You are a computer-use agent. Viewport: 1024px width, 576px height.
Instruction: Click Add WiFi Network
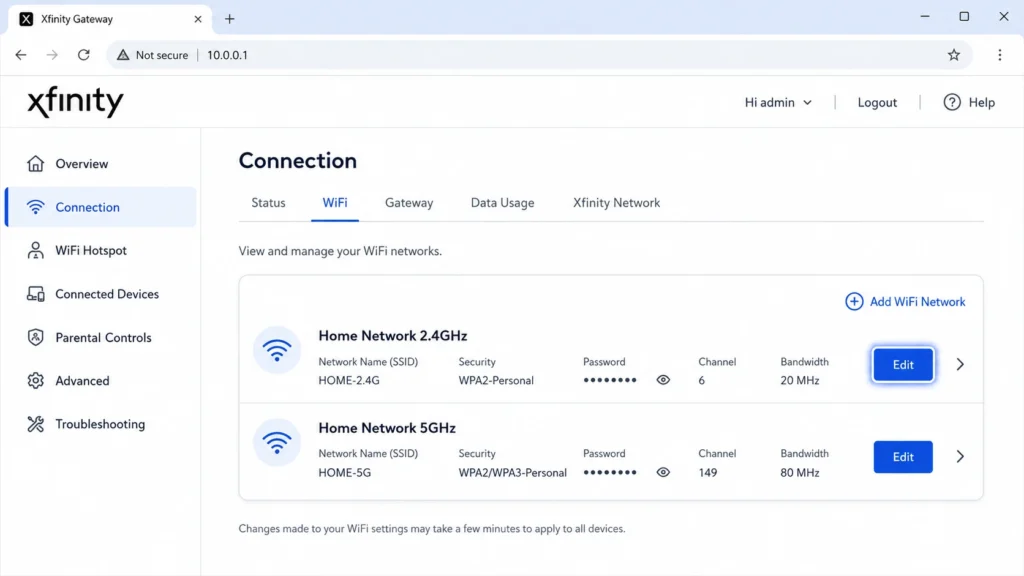coord(905,301)
